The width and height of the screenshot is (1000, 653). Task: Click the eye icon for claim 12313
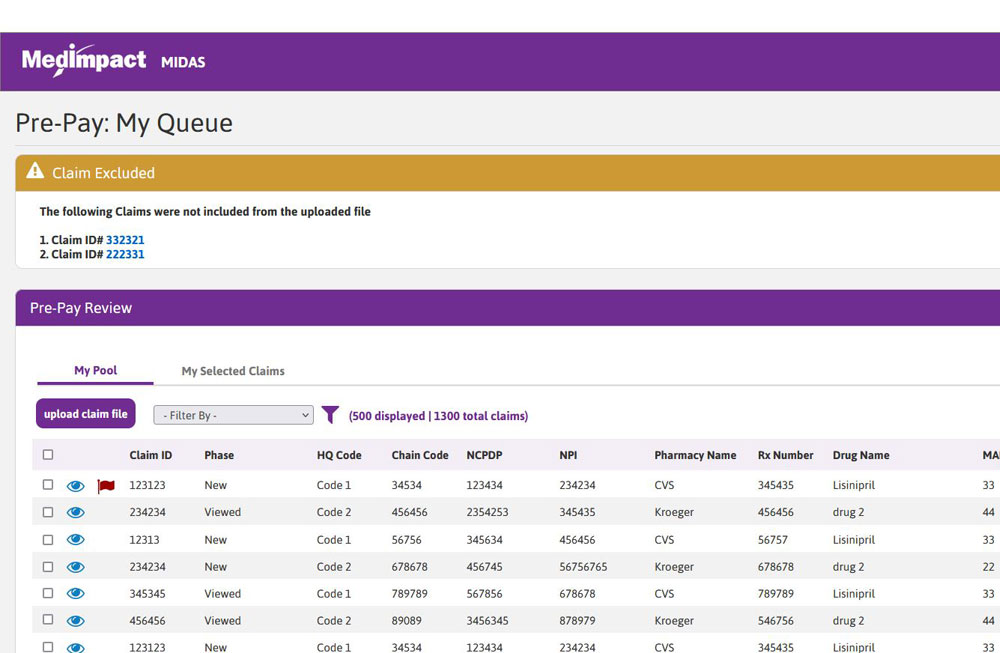(x=75, y=540)
